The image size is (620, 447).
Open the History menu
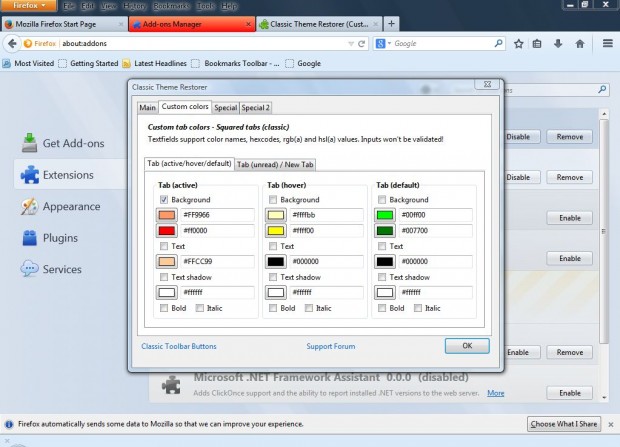click(134, 6)
